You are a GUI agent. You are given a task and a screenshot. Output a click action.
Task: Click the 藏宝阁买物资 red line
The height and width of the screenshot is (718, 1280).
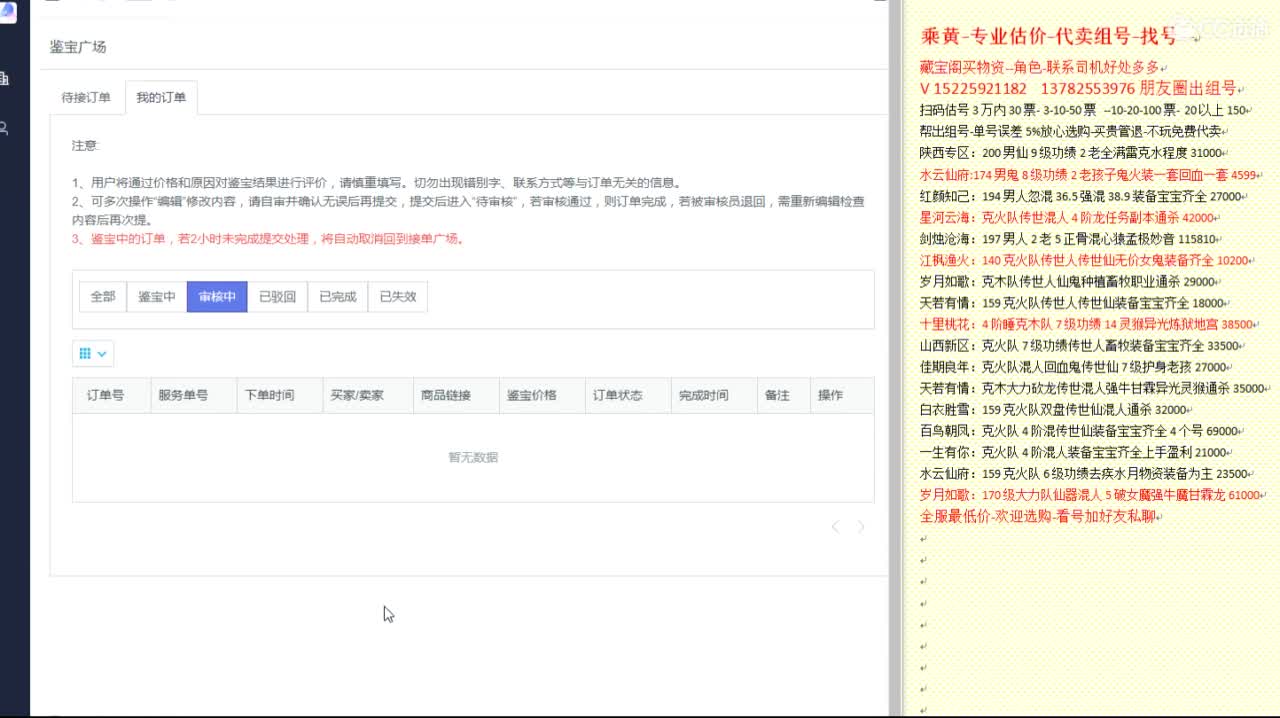click(1040, 67)
